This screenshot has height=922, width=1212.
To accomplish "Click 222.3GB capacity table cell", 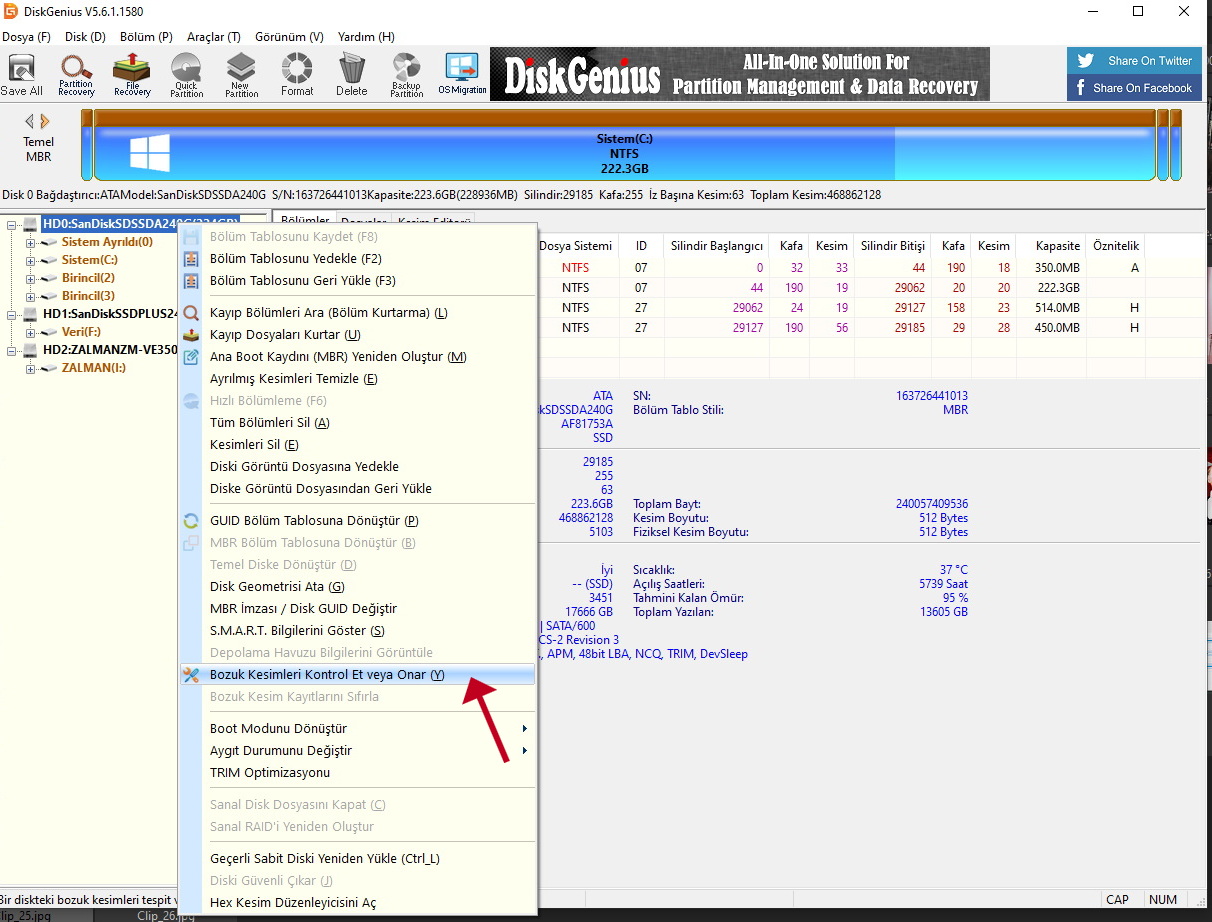I will coord(1059,288).
